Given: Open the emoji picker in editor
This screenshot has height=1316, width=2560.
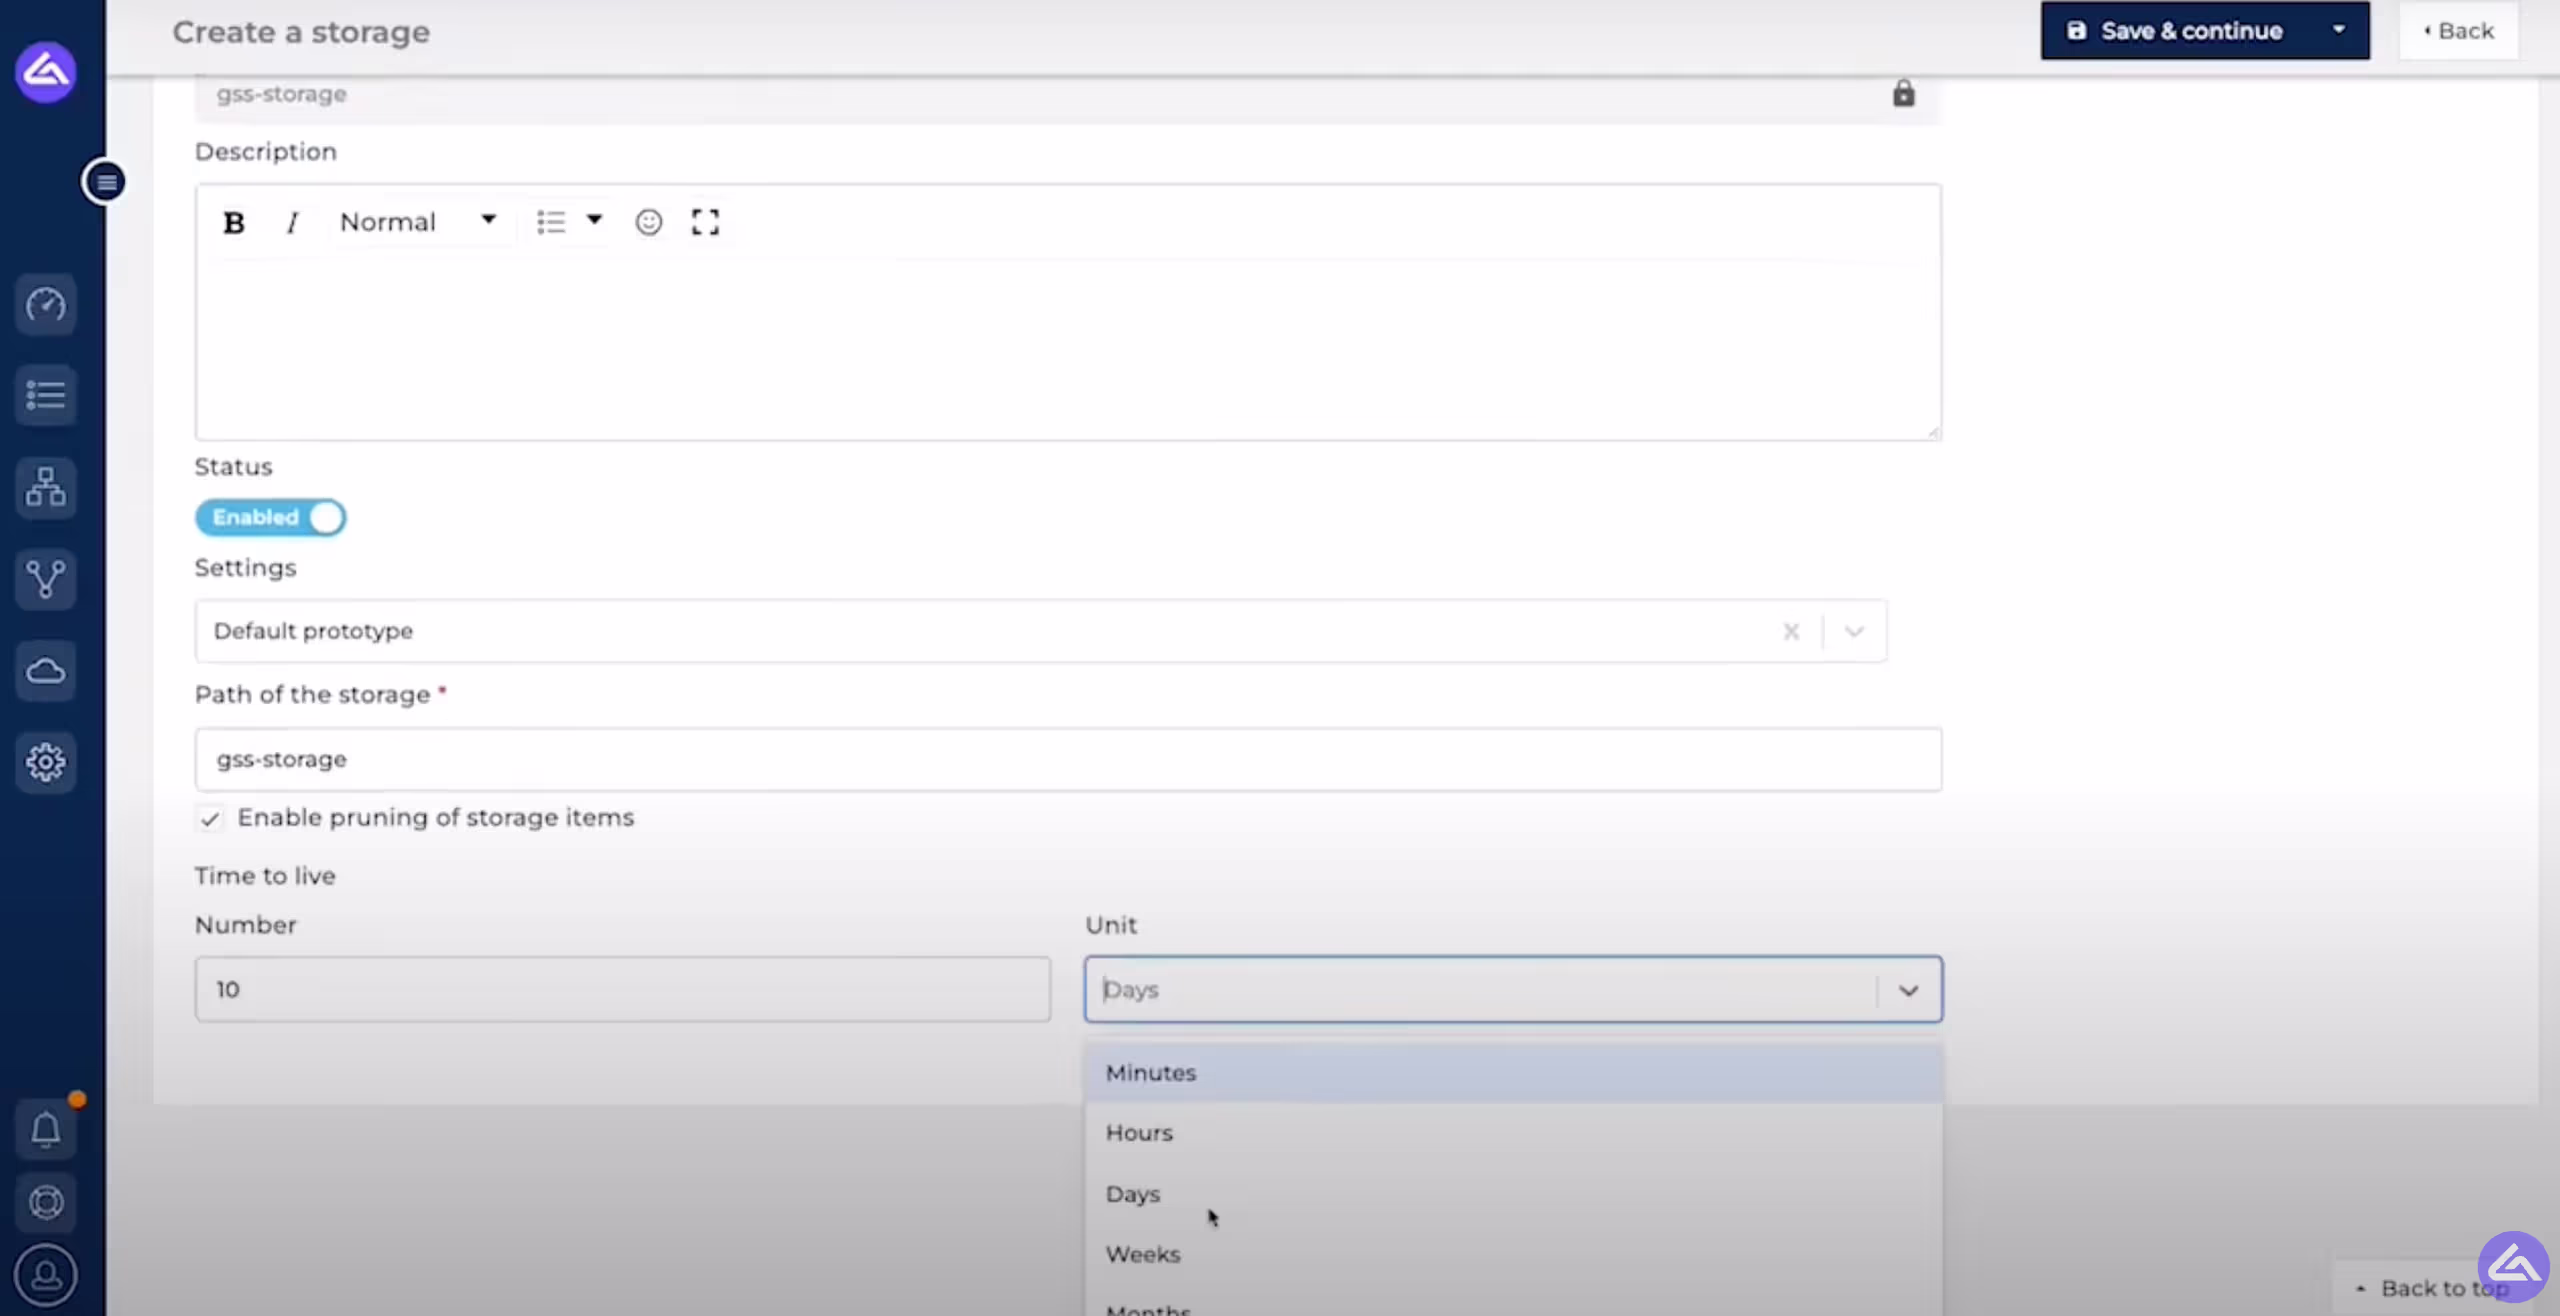Looking at the screenshot, I should tap(649, 222).
